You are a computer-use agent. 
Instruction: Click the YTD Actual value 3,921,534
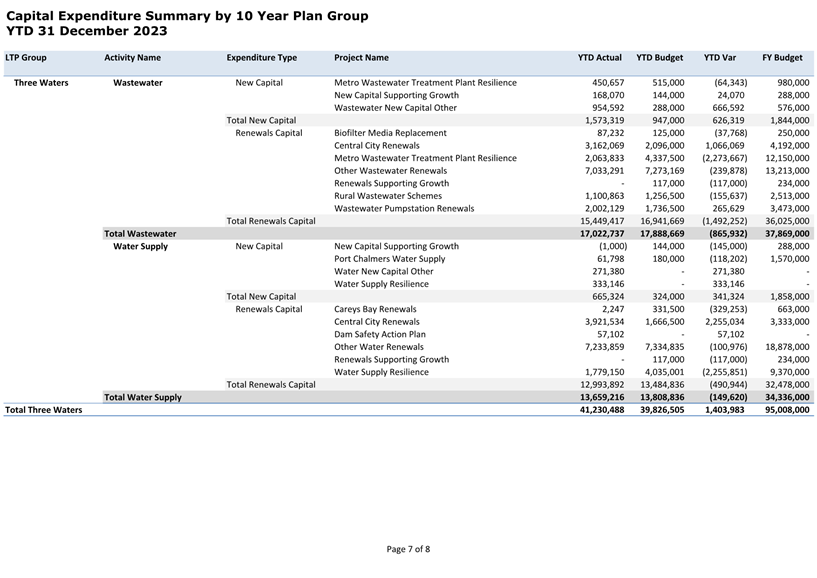pyautogui.click(x=604, y=322)
